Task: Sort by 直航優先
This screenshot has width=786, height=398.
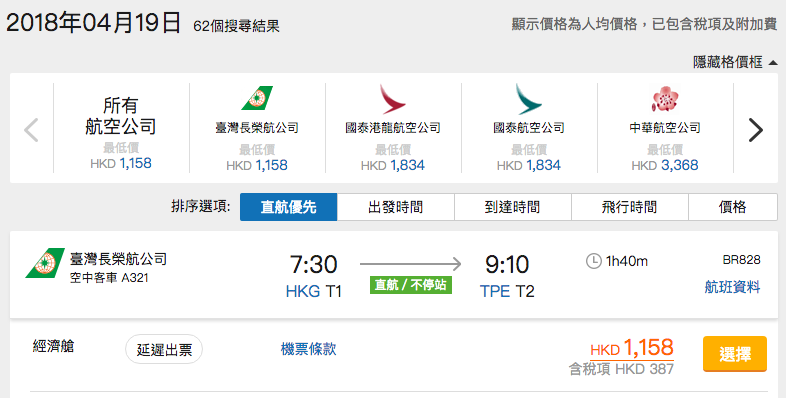Action: 289,207
